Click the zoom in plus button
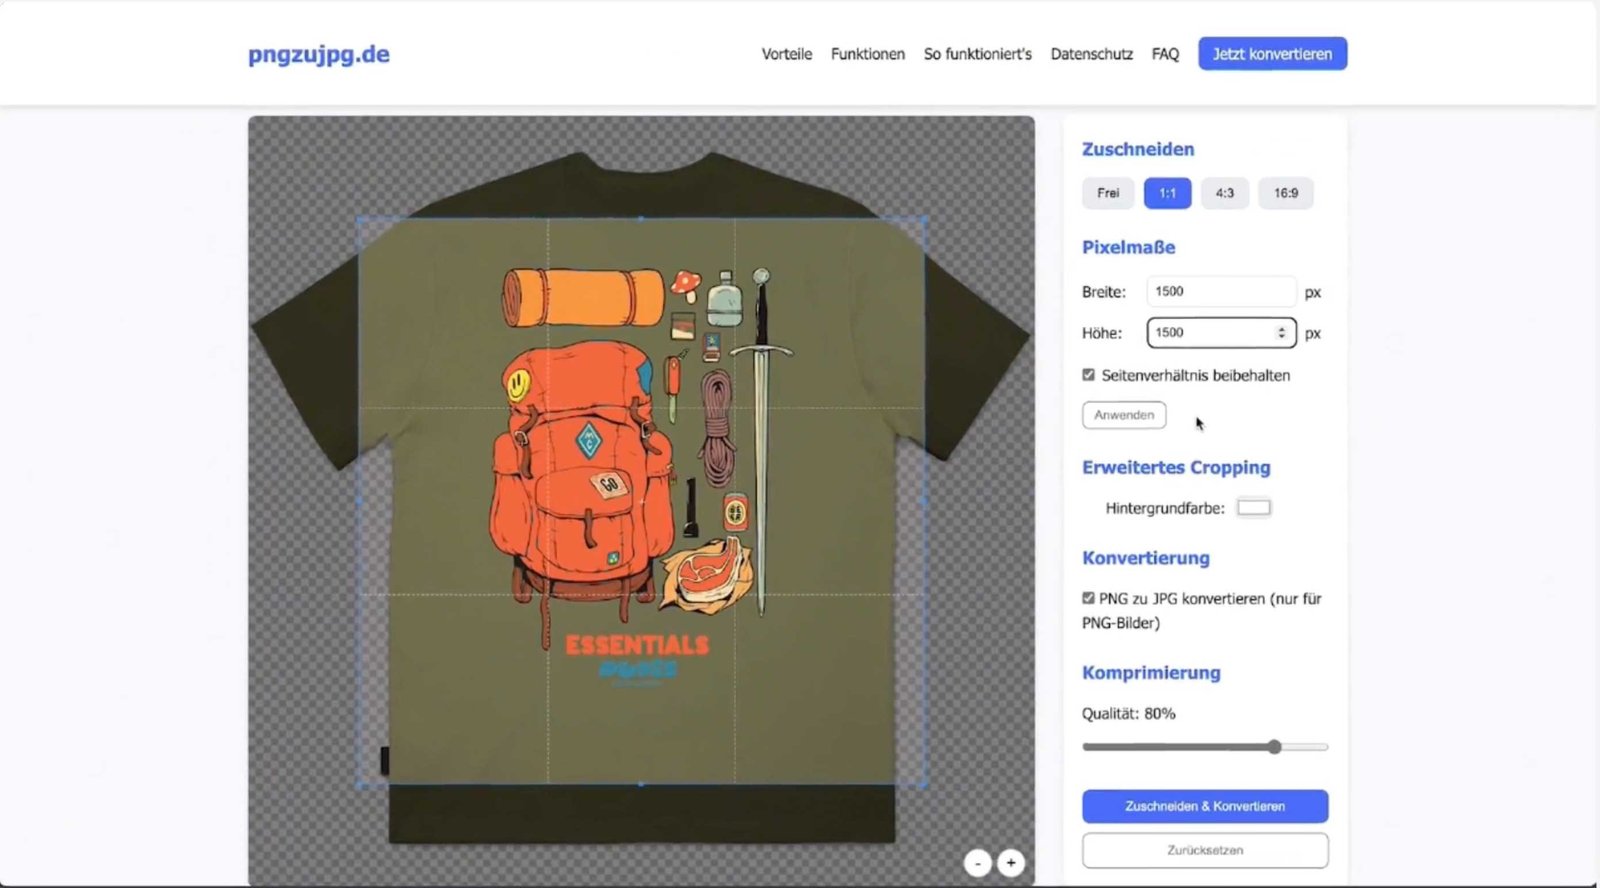Viewport: 1600px width, 888px height. point(1011,862)
